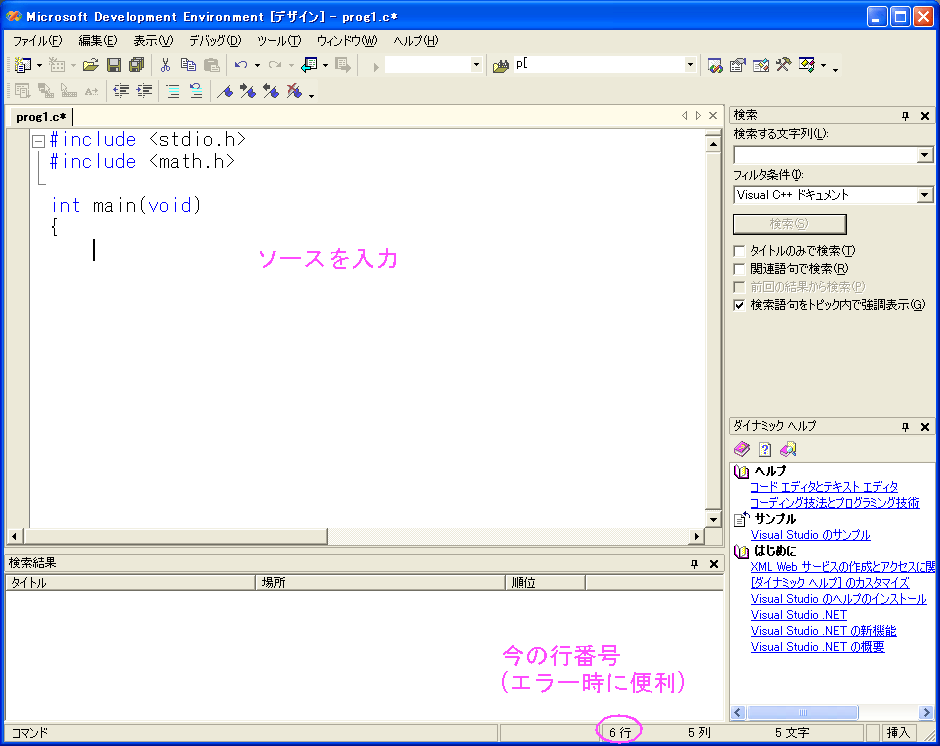
Task: Click the Search icon in Dynamic Help toolbar
Action: click(x=788, y=449)
